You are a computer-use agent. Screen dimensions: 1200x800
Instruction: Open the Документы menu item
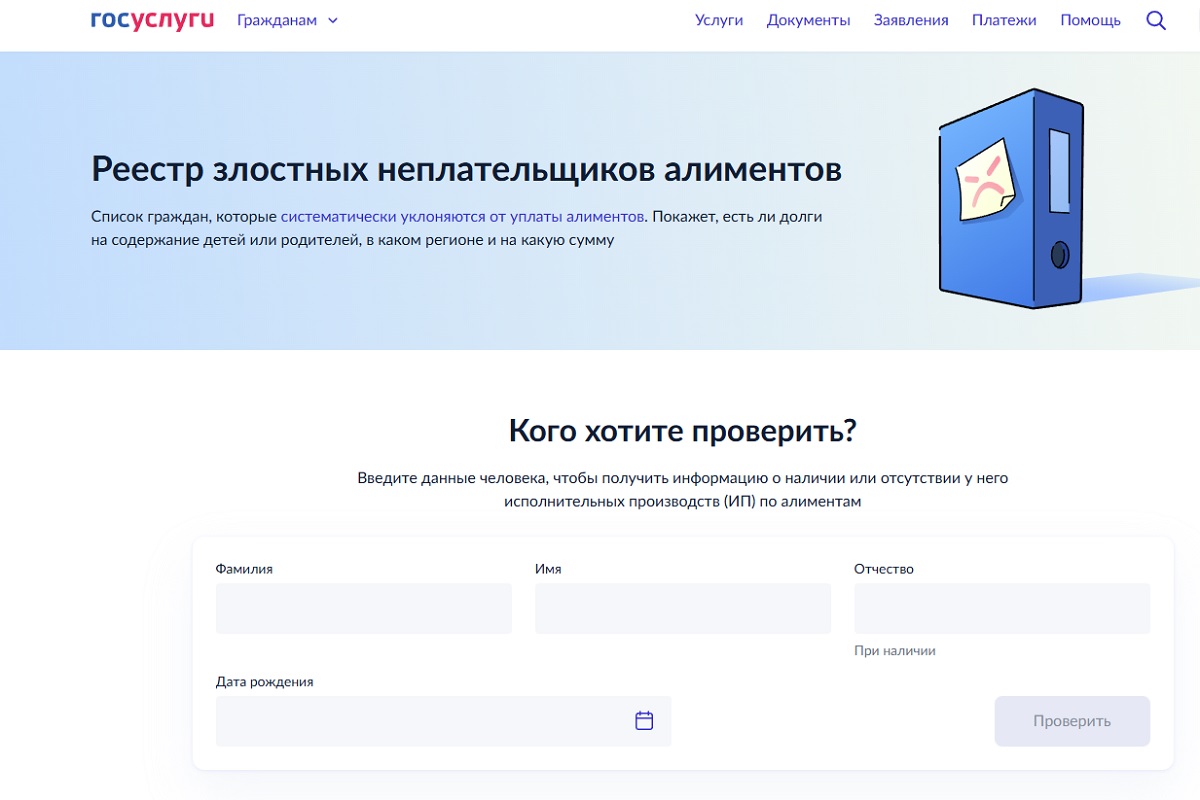tap(808, 19)
